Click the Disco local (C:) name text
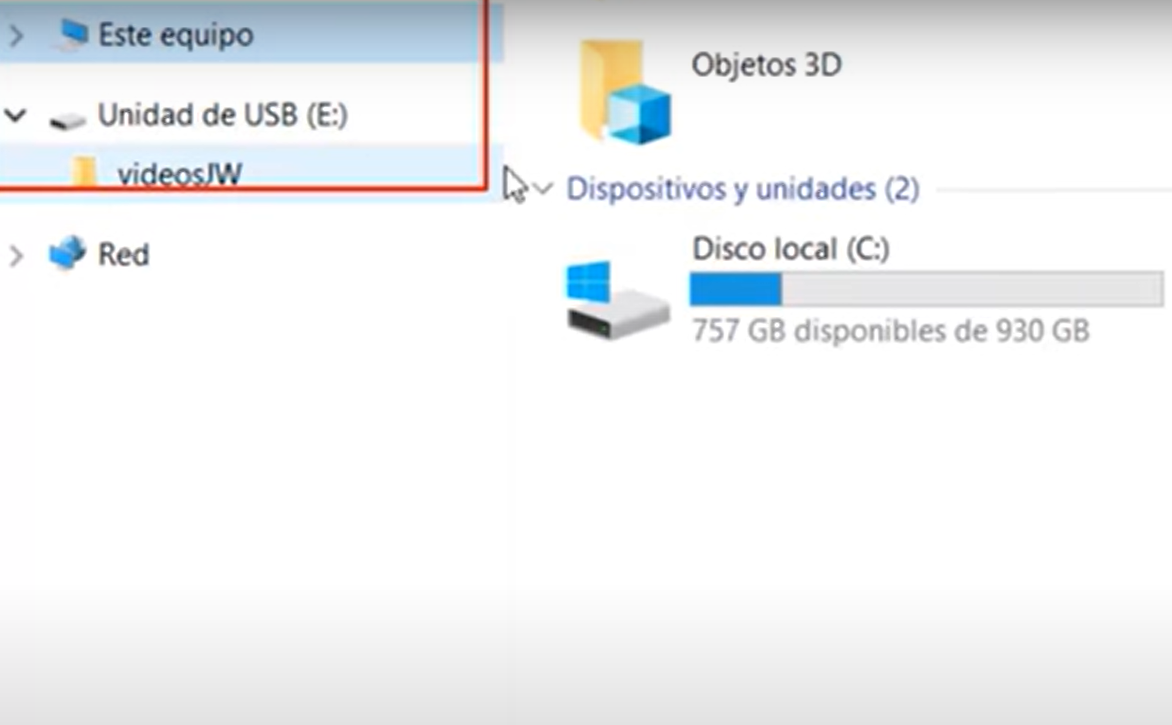This screenshot has width=1172, height=725. click(x=791, y=248)
